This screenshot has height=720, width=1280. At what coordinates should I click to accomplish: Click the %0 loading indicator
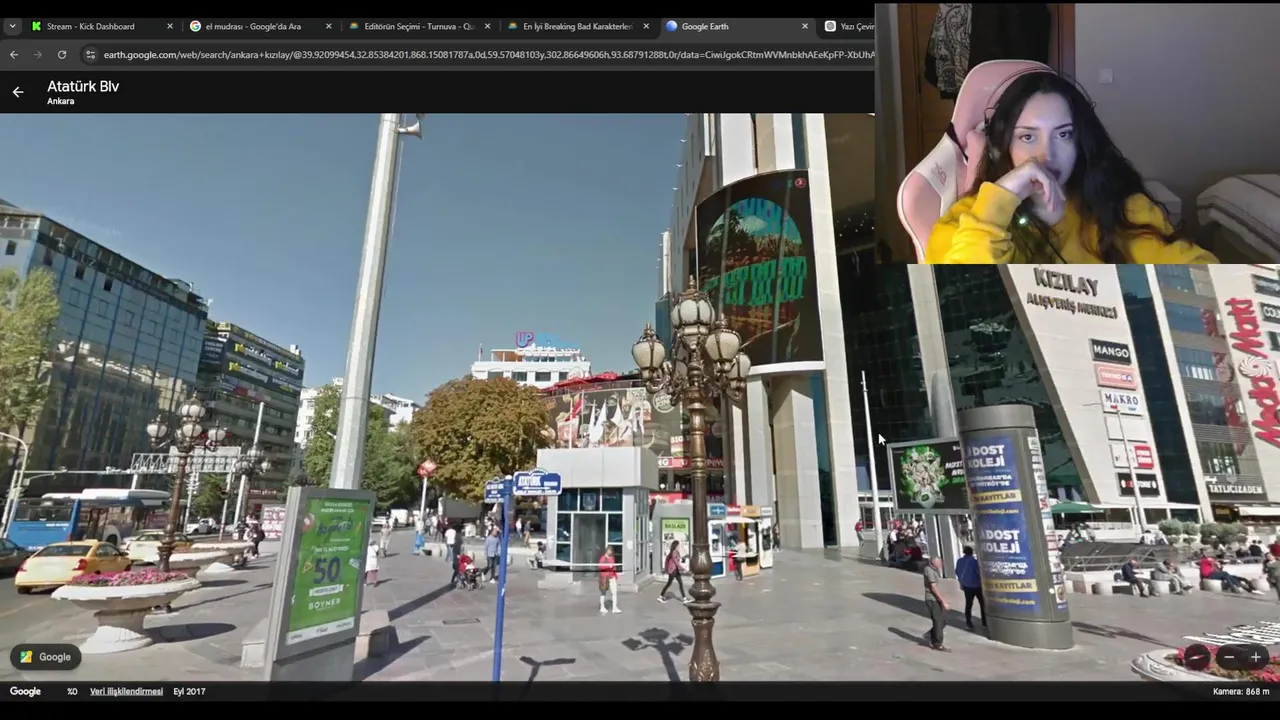click(72, 691)
